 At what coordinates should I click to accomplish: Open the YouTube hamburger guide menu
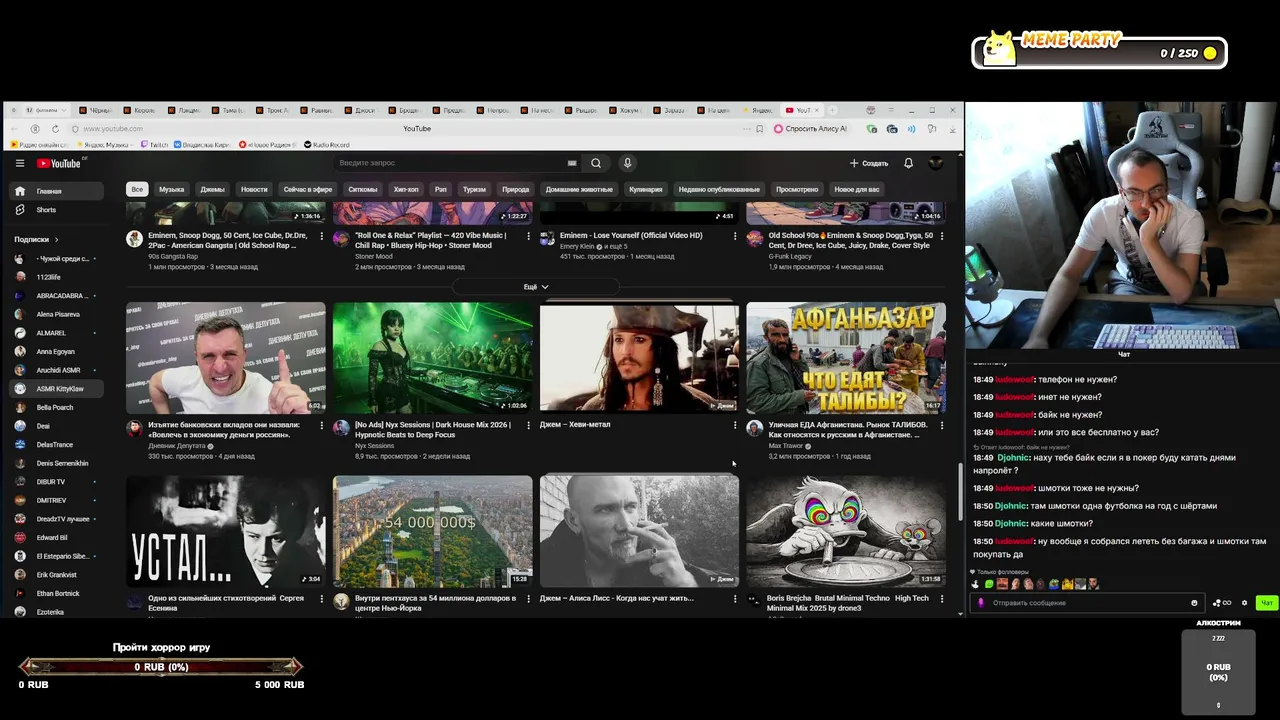(19, 163)
